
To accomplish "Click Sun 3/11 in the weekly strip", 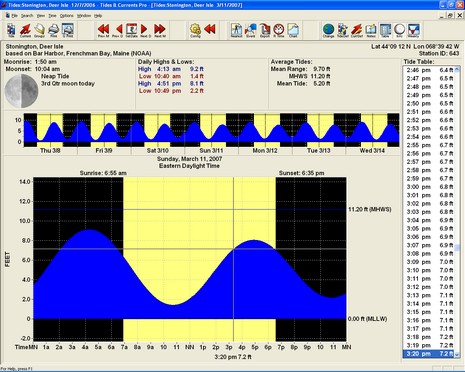I will pos(211,151).
